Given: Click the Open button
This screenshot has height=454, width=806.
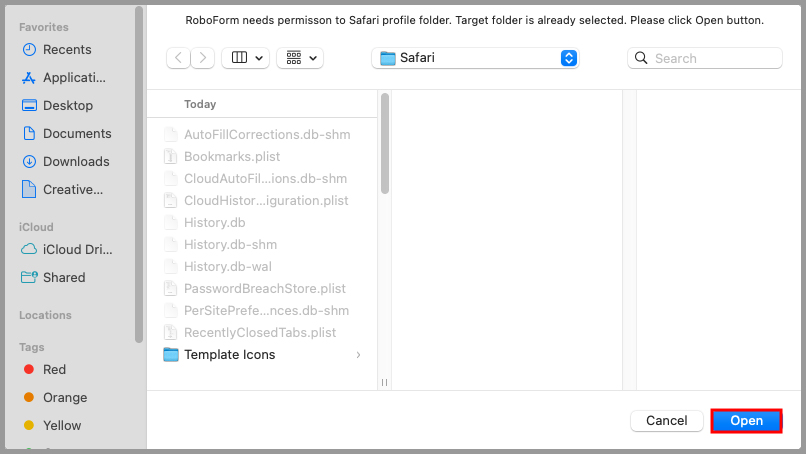Looking at the screenshot, I should (x=746, y=421).
